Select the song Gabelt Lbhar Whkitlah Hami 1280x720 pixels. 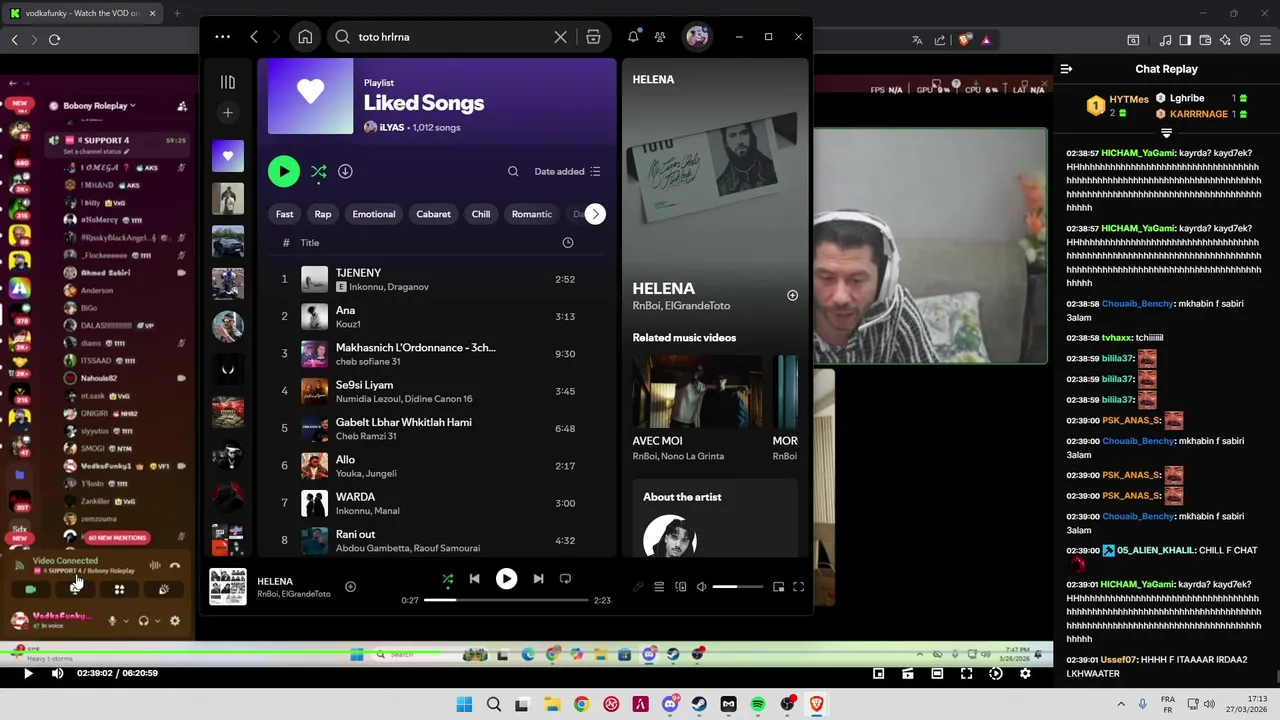[x=438, y=429]
